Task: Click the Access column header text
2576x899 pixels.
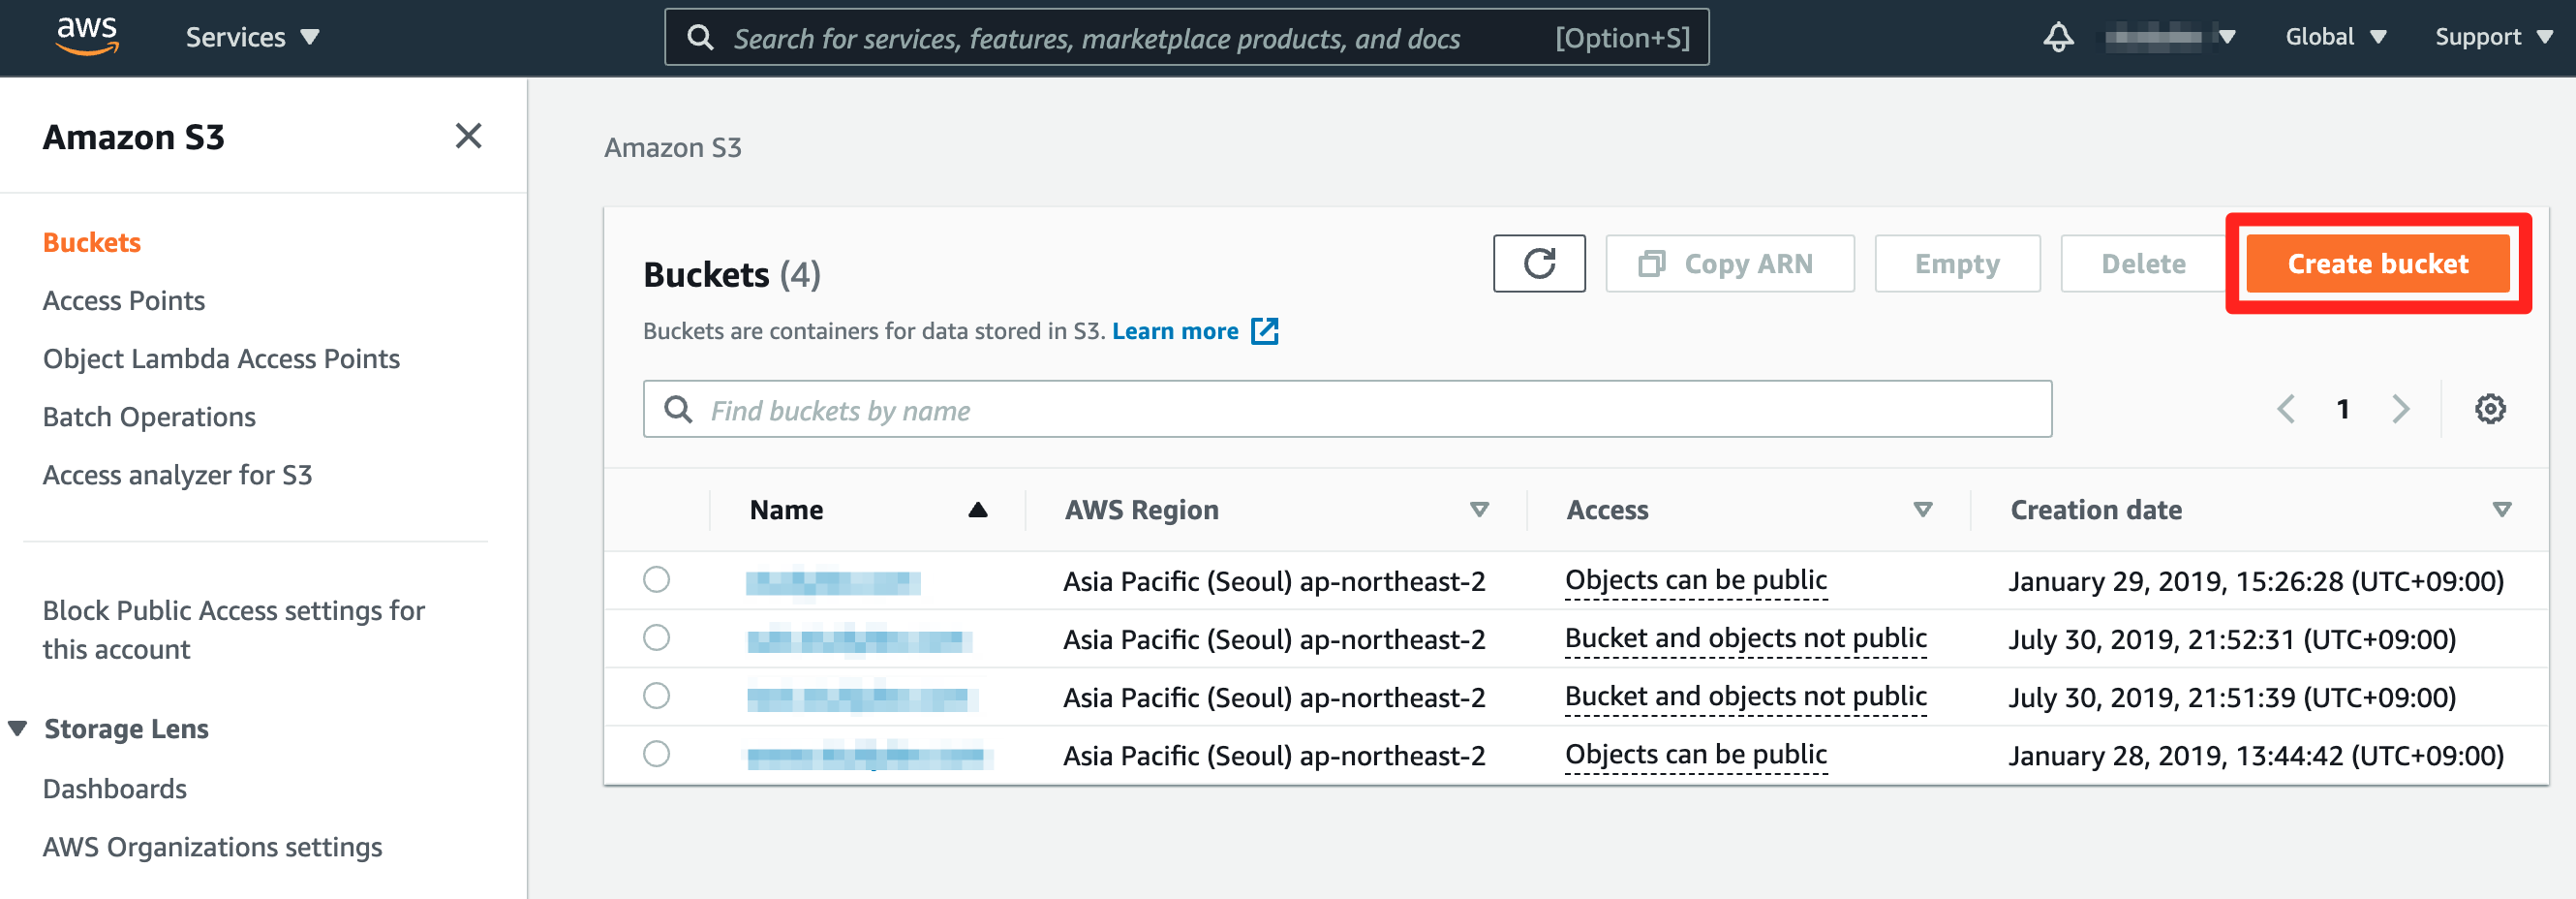Action: pyautogui.click(x=1607, y=510)
